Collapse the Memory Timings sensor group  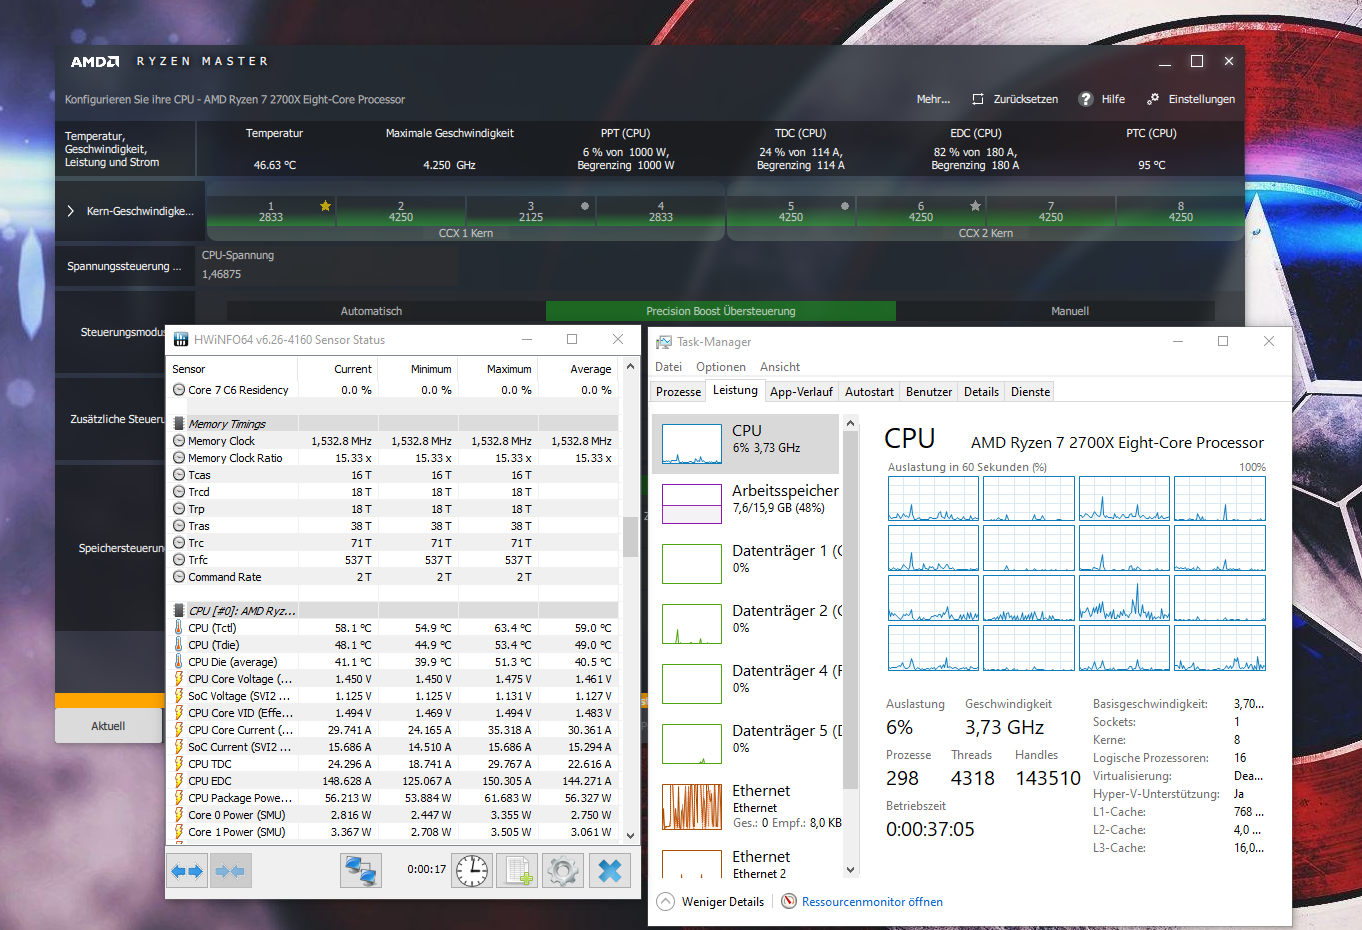pos(179,424)
